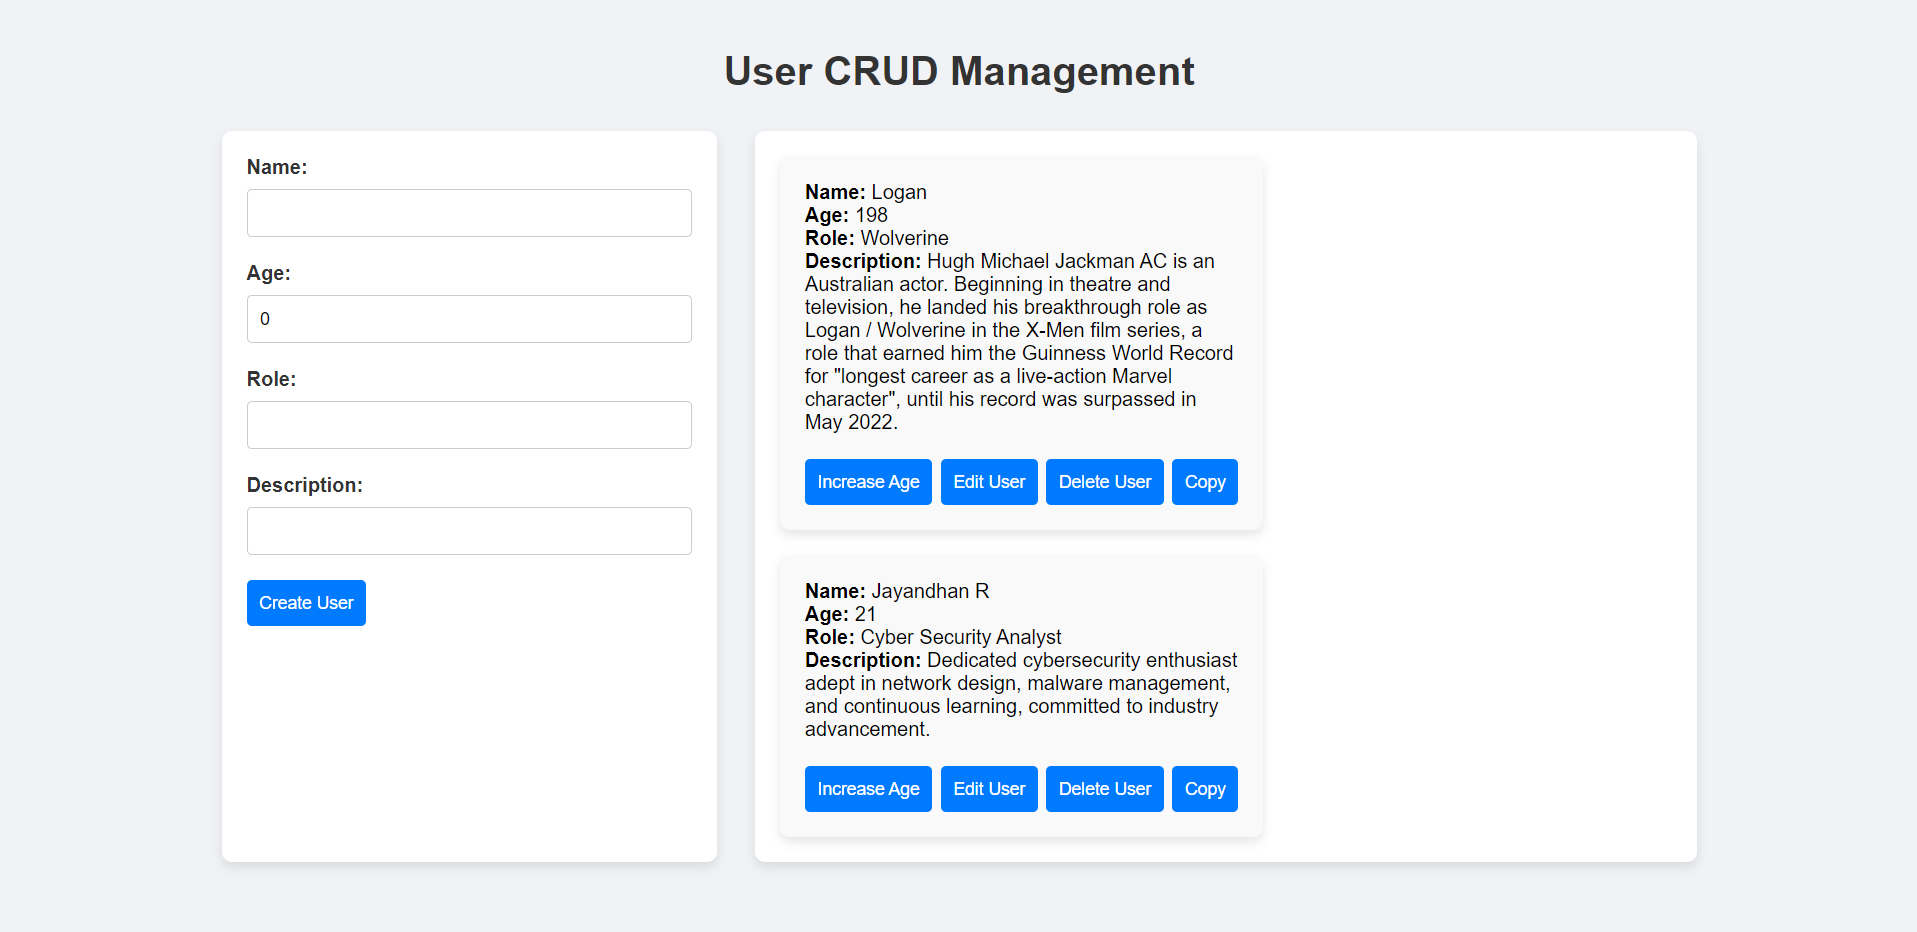Click the 'Age:' form label
This screenshot has height=932, width=1917.
coord(269,273)
